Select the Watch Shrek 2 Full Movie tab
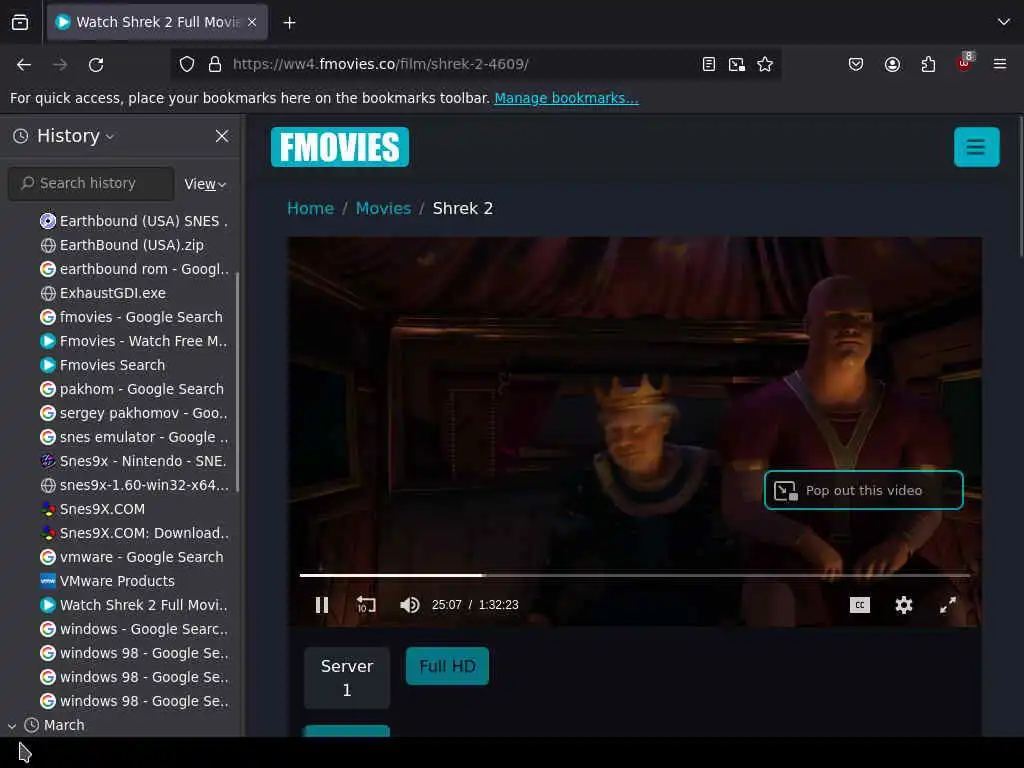The image size is (1024, 768). click(x=157, y=22)
